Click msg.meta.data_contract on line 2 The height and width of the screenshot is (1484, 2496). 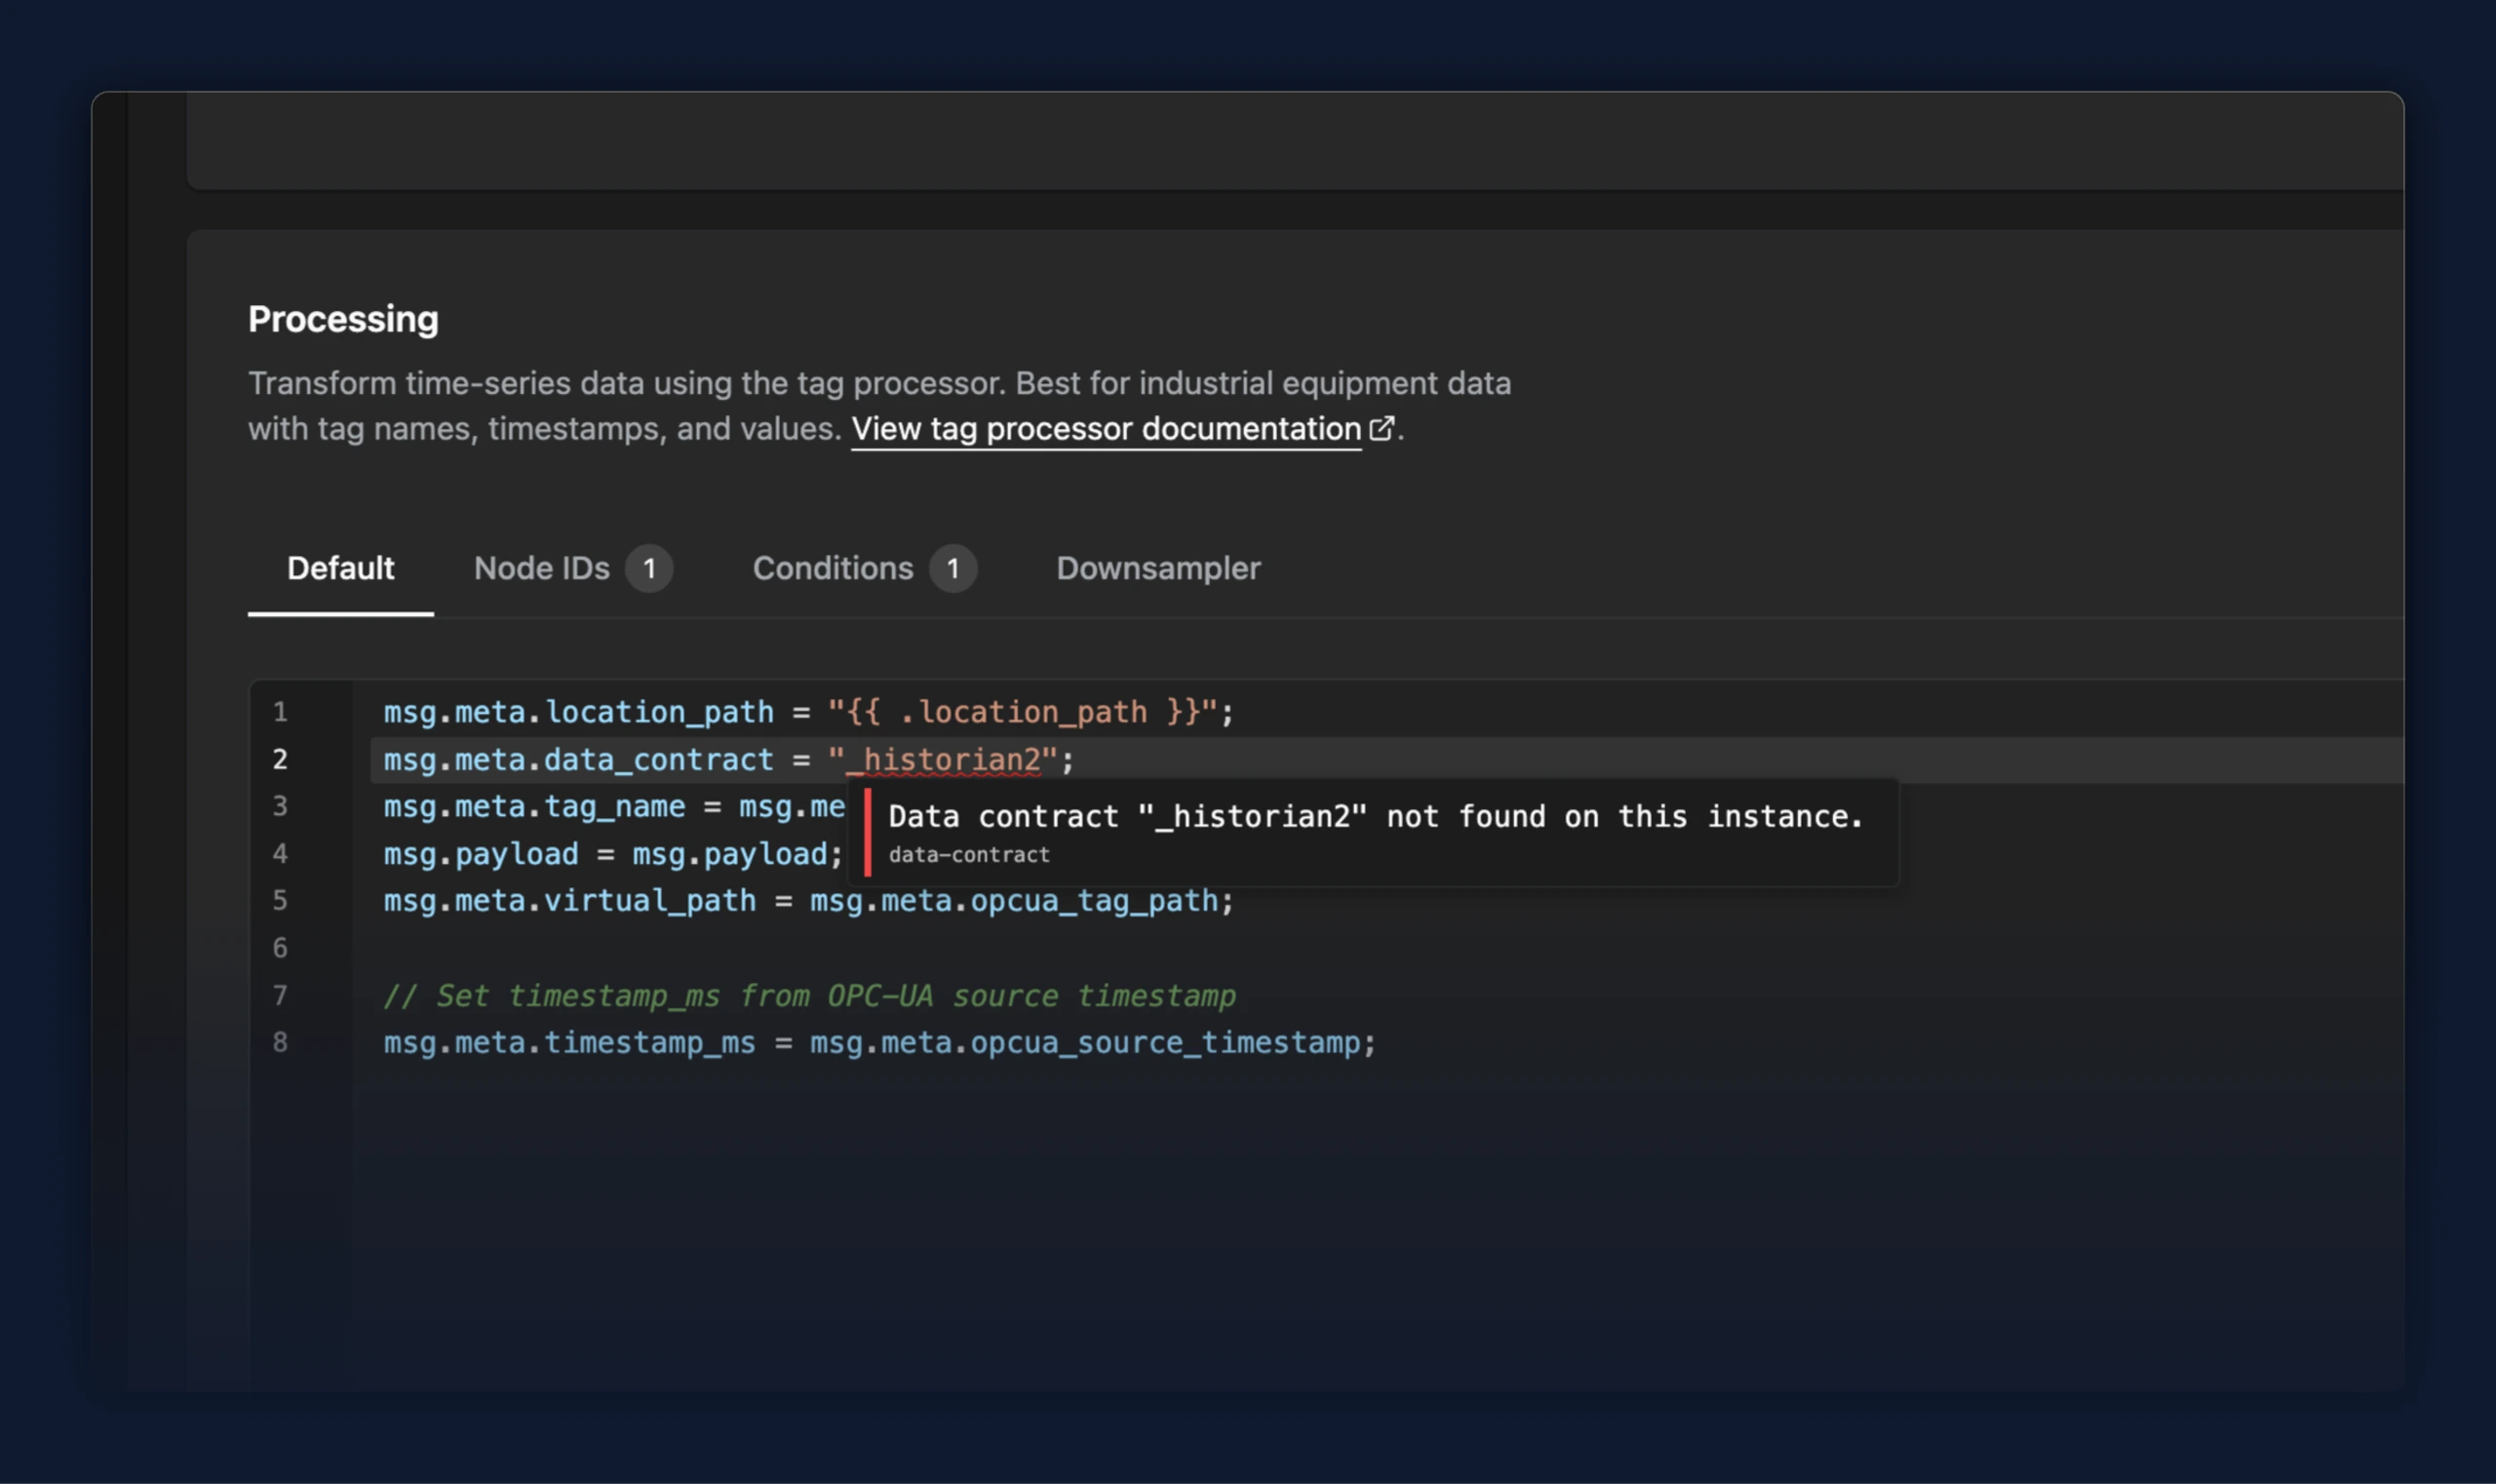tap(579, 760)
